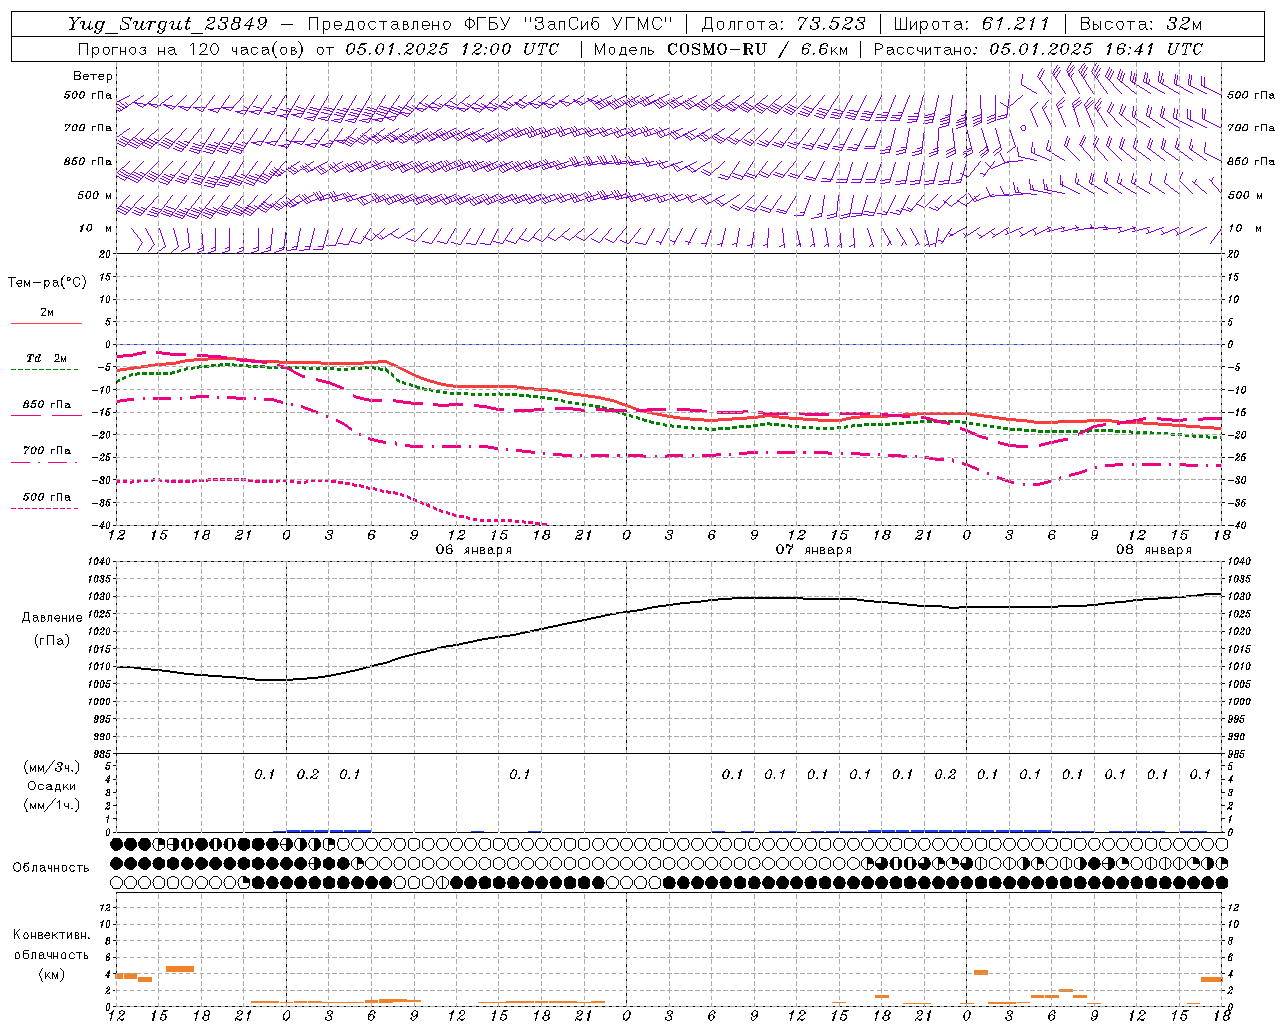Click the elevation text Высота: 32м
This screenshot has width=1280, height=1024.
(x=1139, y=24)
